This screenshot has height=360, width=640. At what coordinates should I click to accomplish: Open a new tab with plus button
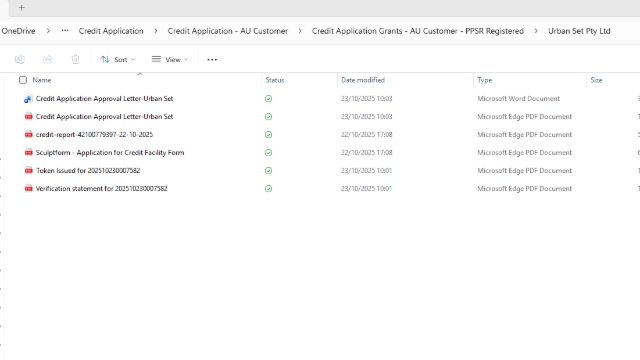(22, 8)
